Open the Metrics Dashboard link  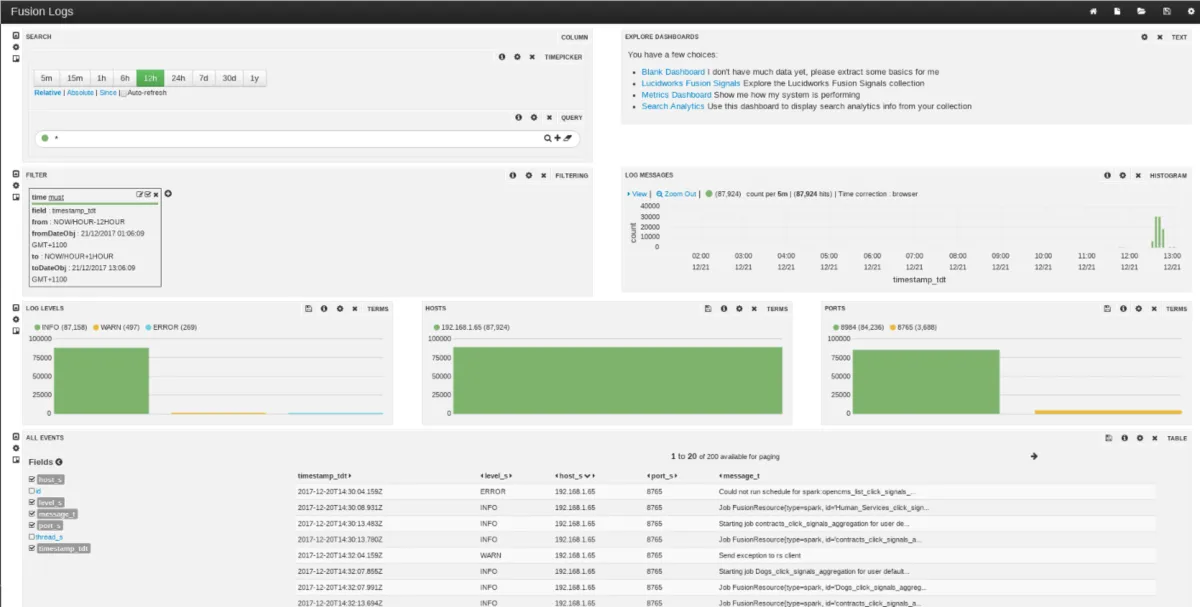click(676, 95)
